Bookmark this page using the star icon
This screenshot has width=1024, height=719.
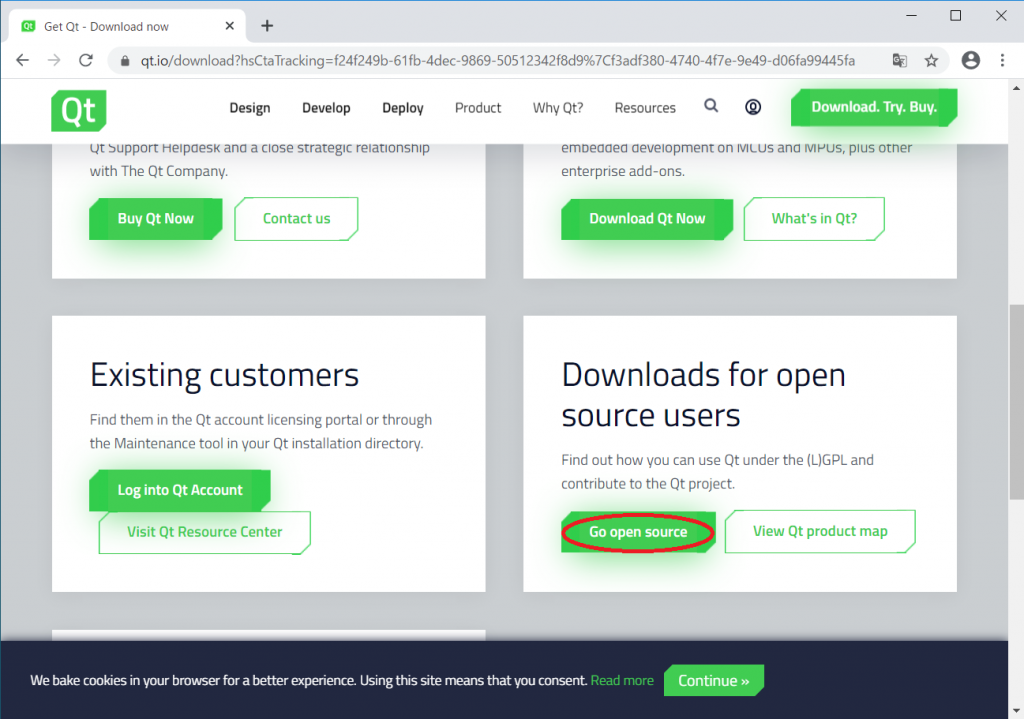[x=932, y=60]
